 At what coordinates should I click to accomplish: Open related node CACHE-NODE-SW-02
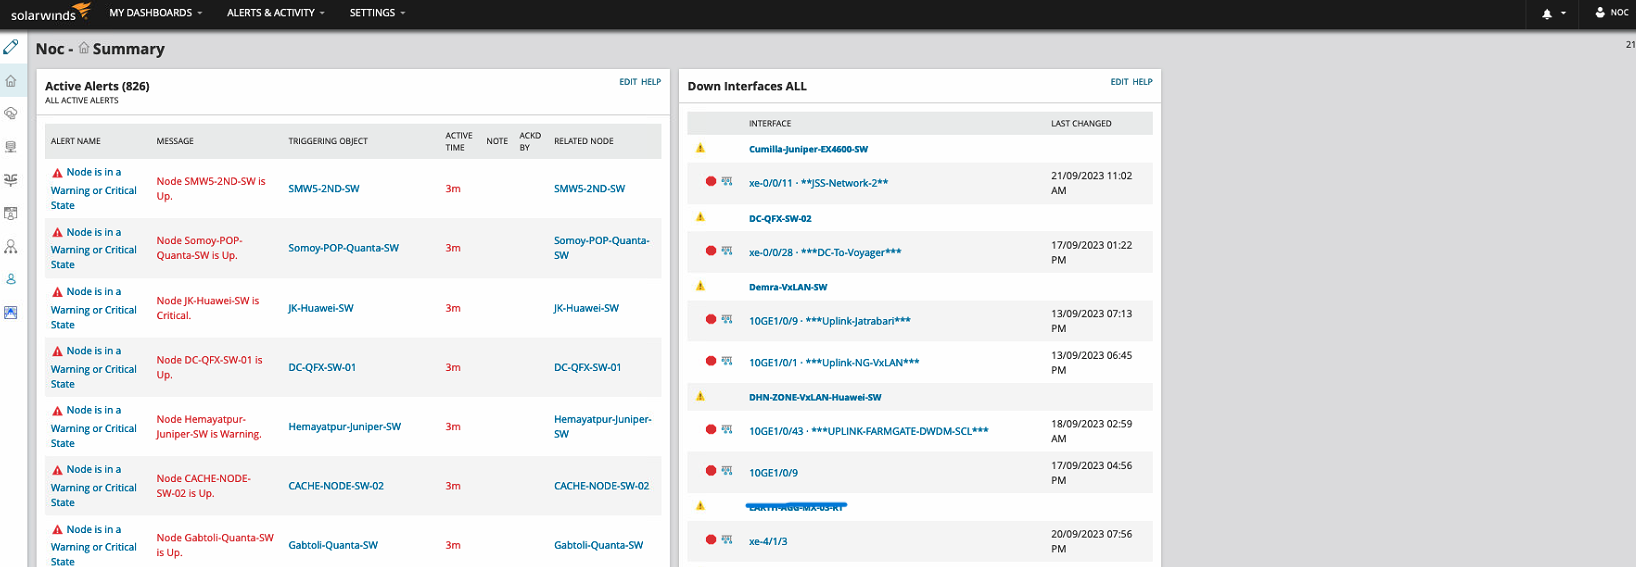tap(601, 486)
